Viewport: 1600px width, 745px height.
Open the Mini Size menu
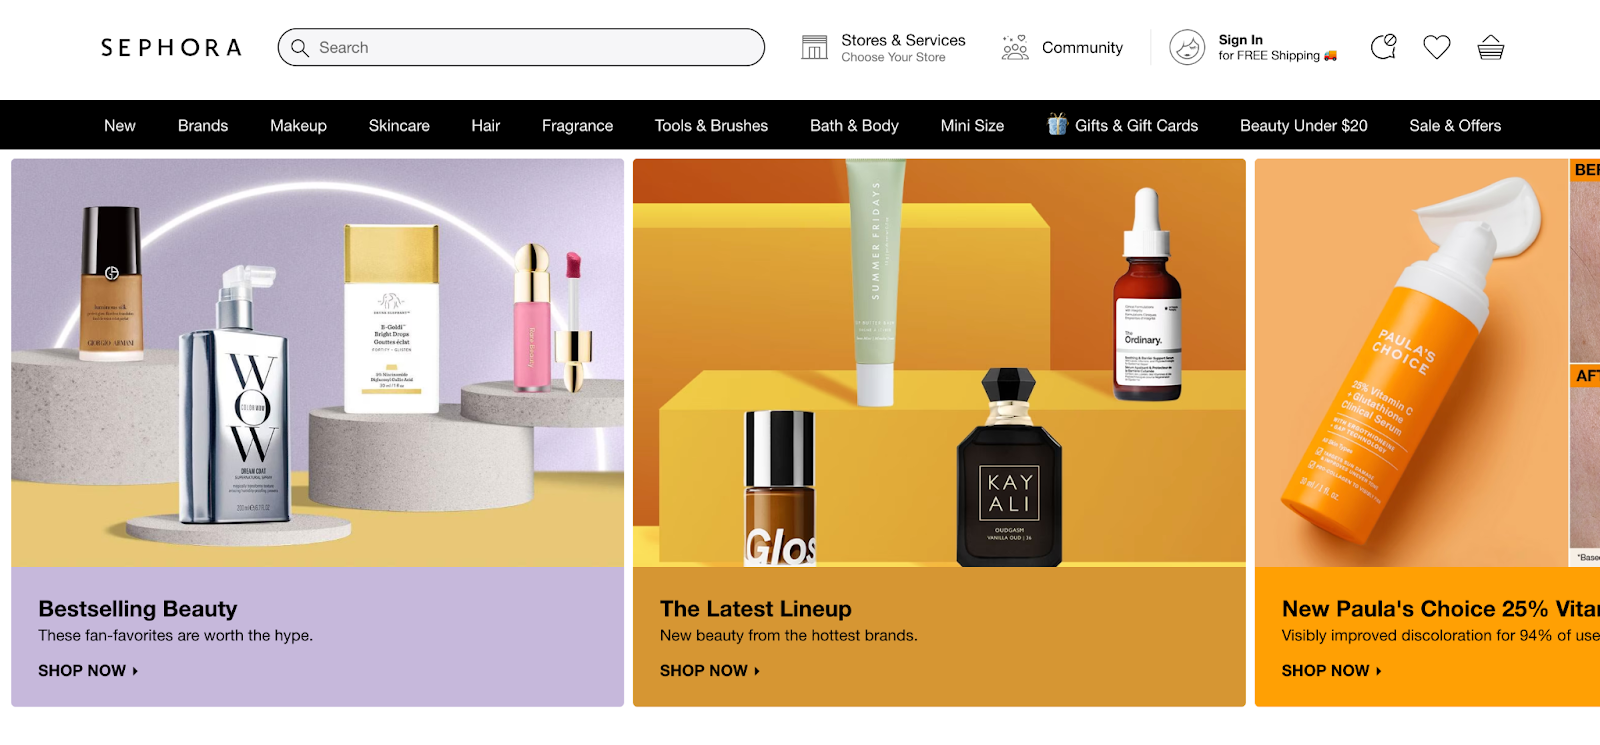972,125
